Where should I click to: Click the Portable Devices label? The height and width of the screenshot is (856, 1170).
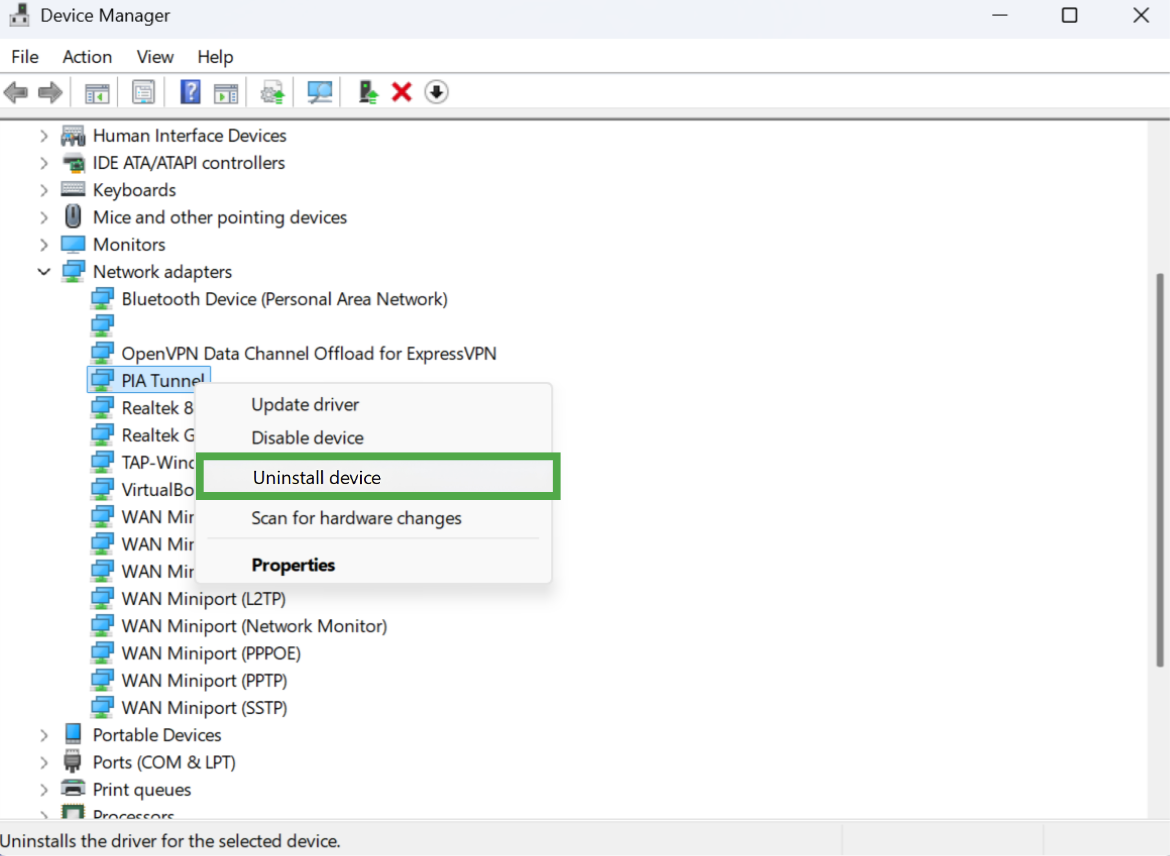[157, 735]
